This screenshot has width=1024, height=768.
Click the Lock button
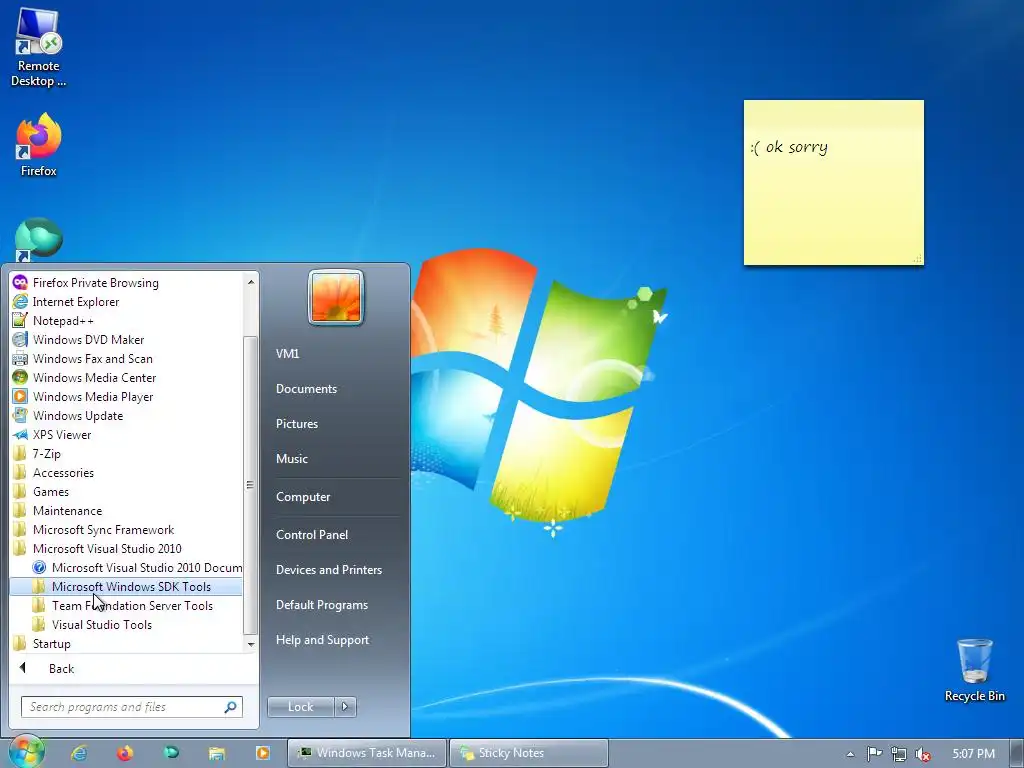click(300, 707)
